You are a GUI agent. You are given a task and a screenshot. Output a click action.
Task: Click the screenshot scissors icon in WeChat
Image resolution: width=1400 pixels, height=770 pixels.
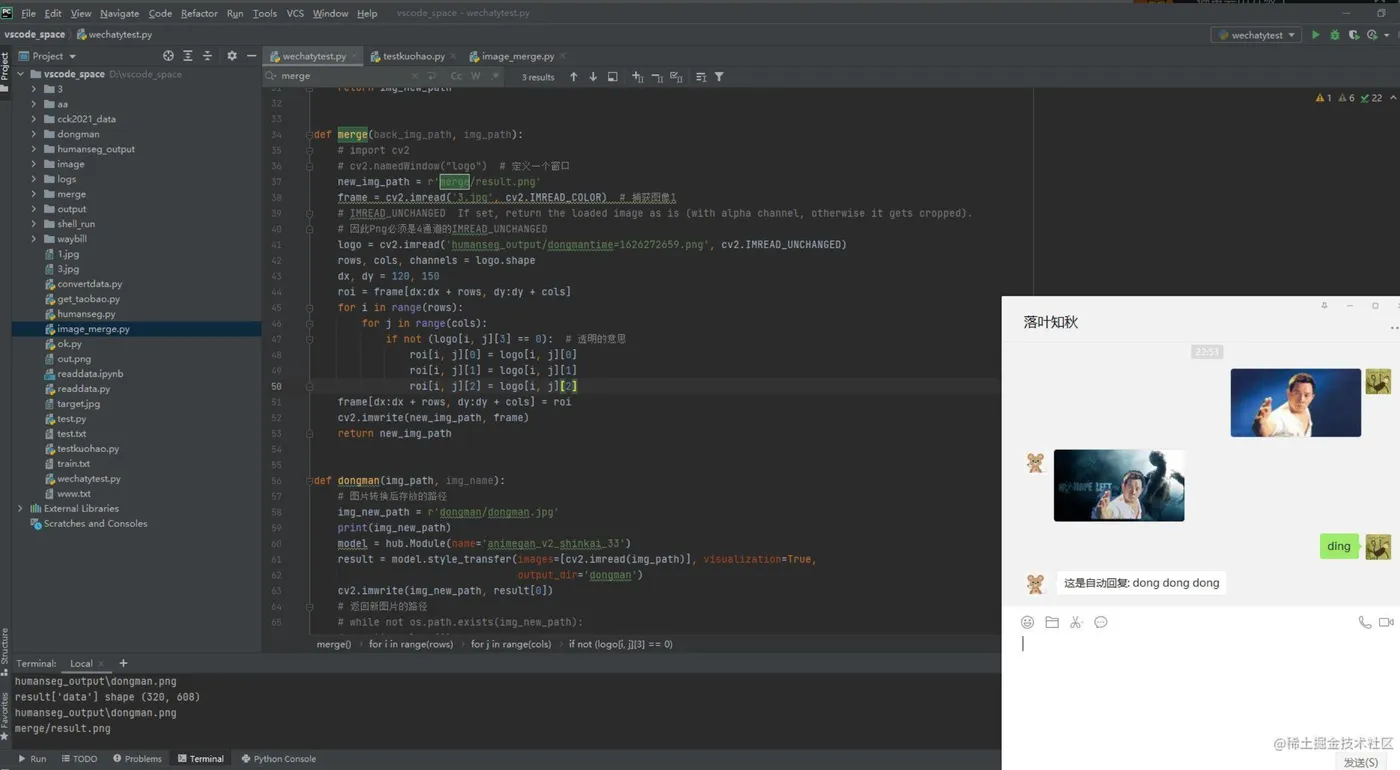[1076, 622]
